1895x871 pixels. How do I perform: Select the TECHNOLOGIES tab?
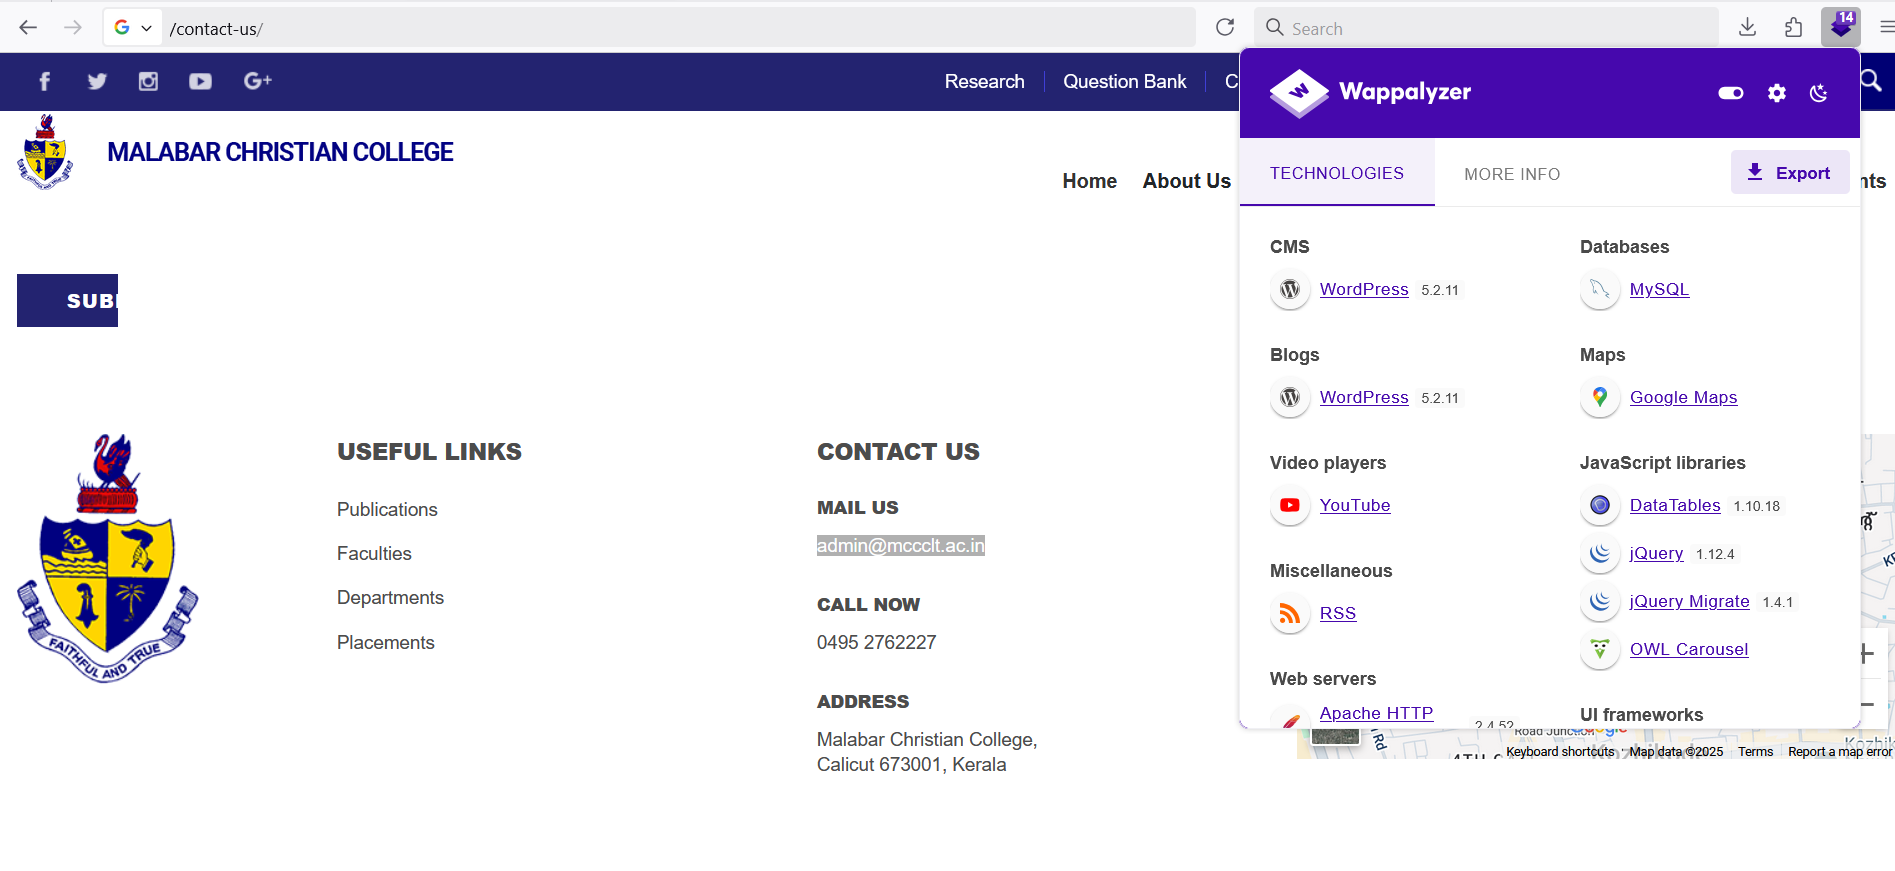pos(1336,174)
